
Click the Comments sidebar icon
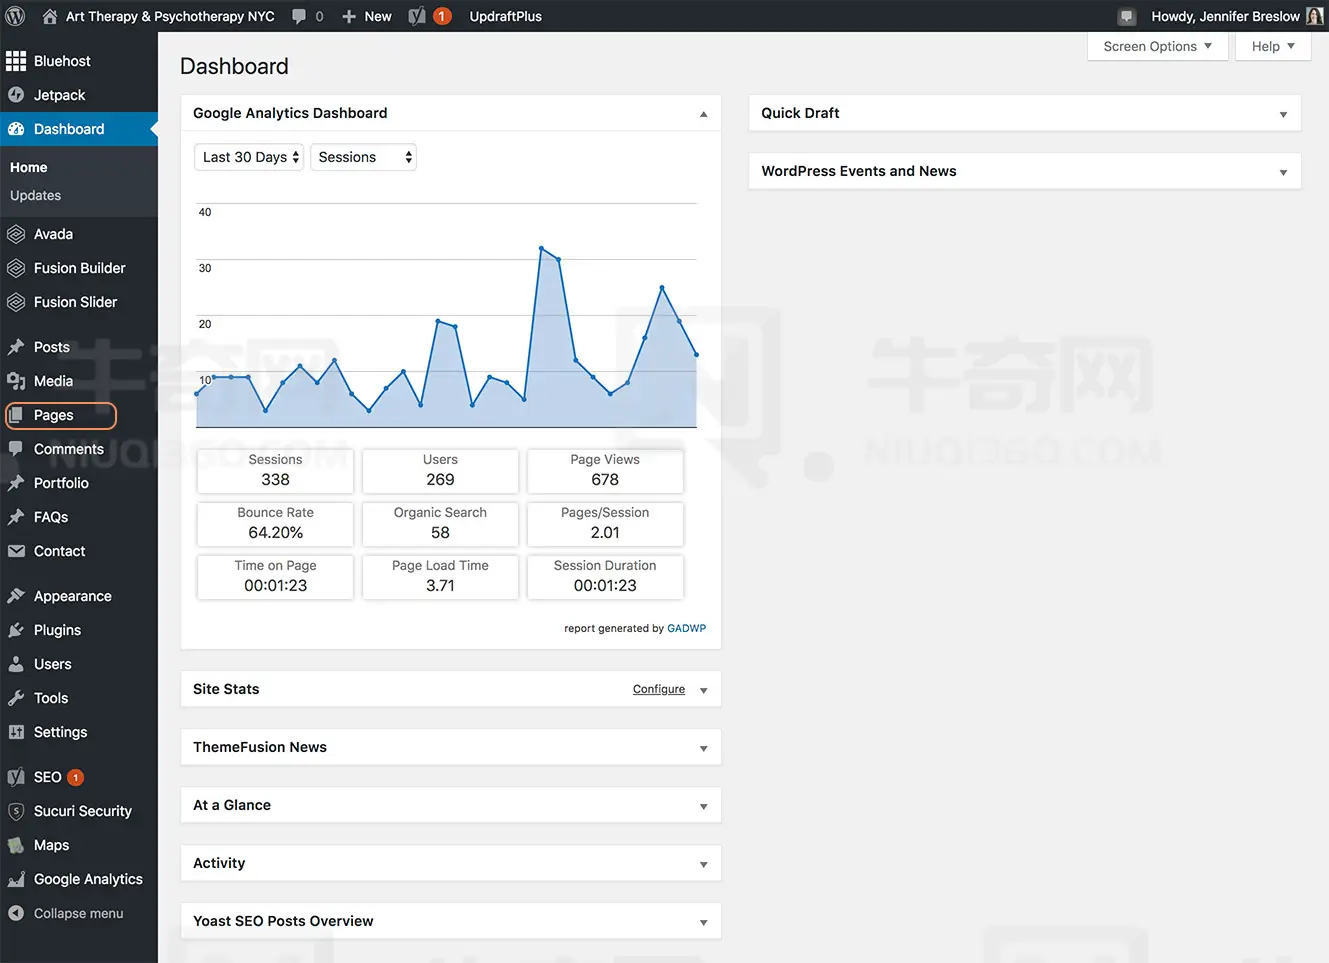point(16,449)
